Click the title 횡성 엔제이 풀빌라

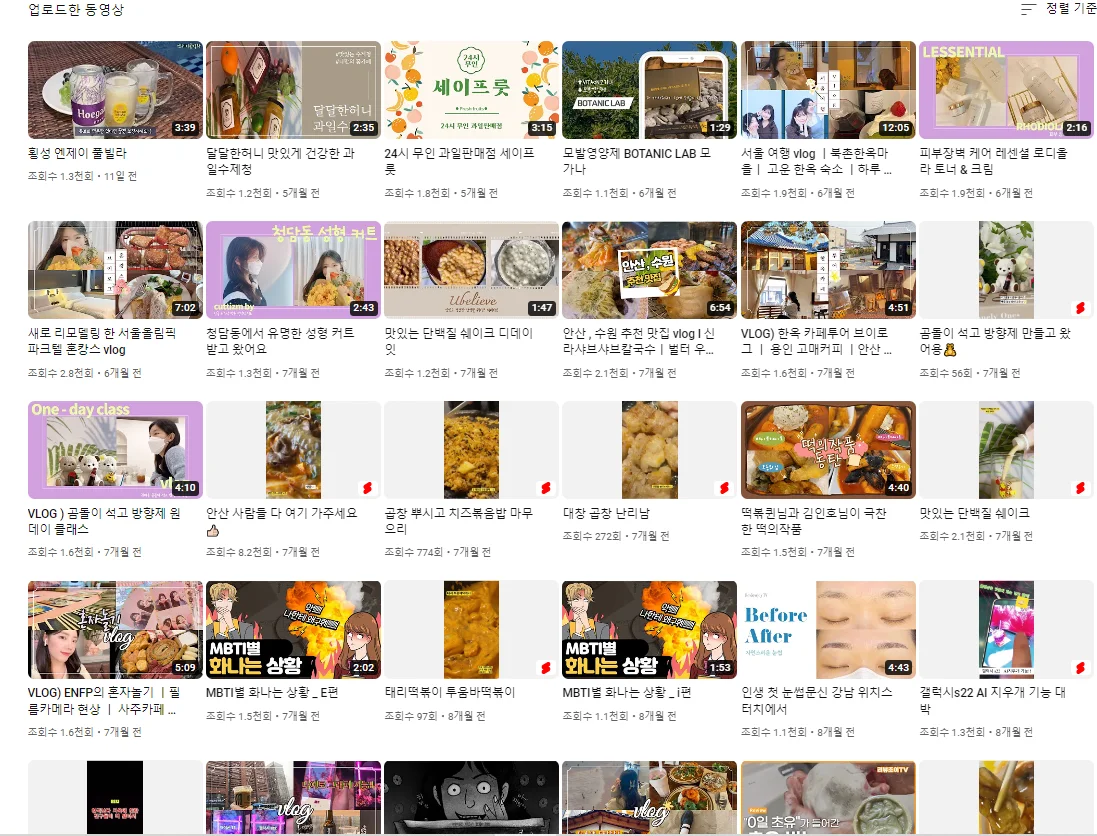pos(78,153)
